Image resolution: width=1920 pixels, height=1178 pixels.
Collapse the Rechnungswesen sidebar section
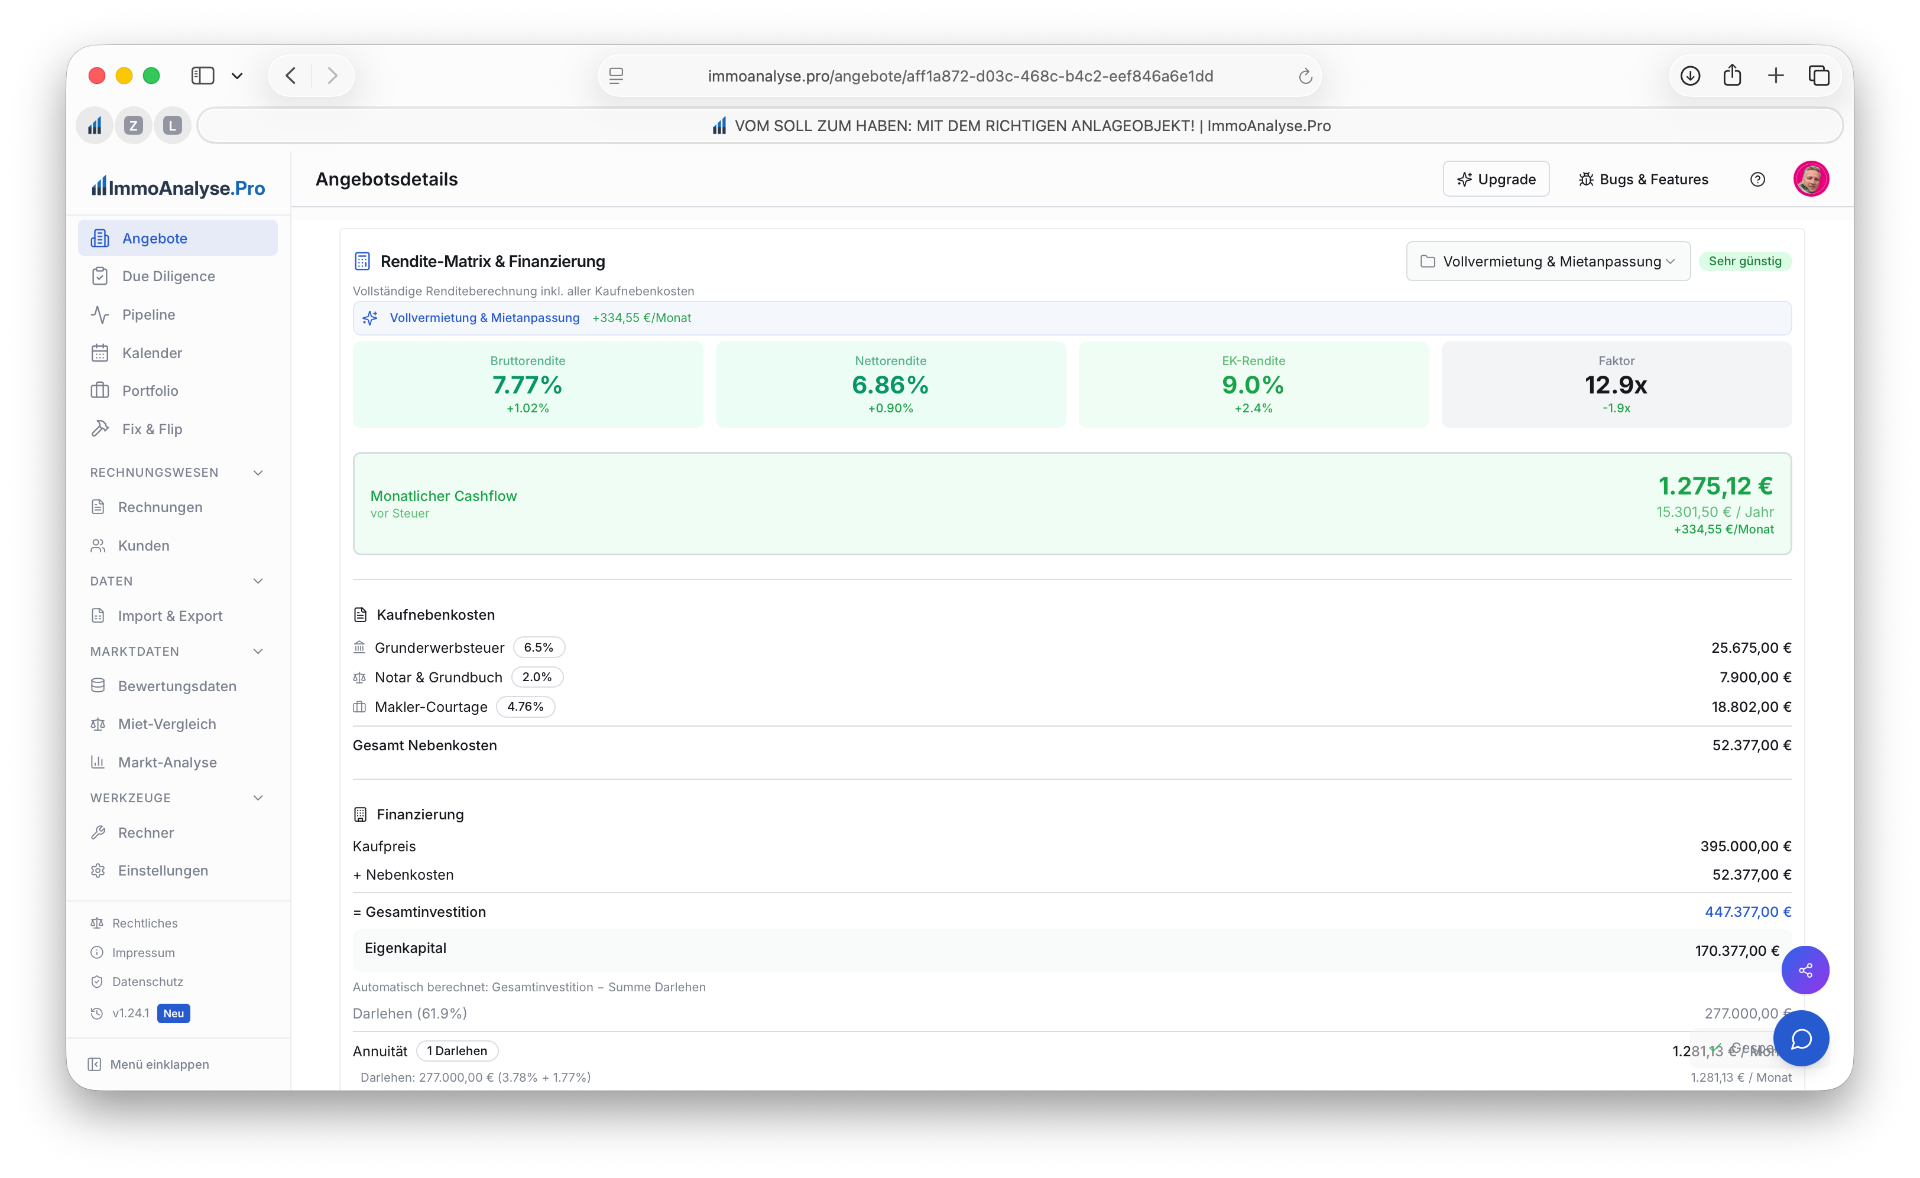point(258,473)
